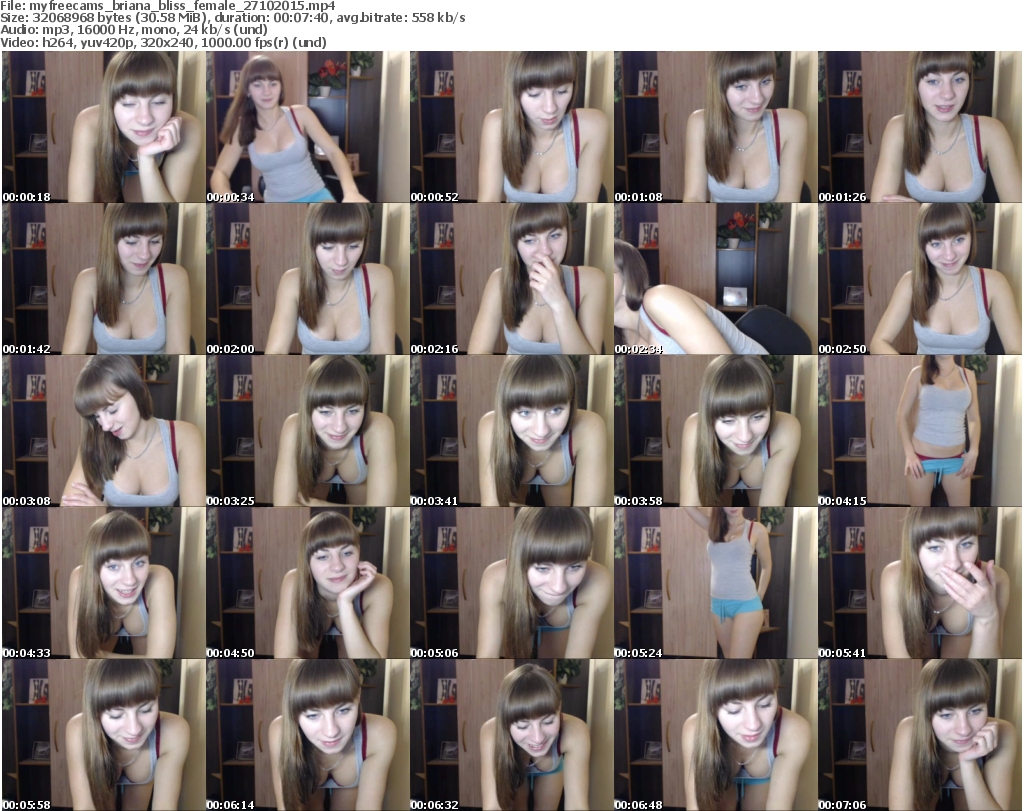Choose the frame captured at 00:01:08
The height and width of the screenshot is (811, 1024).
(x=716, y=127)
